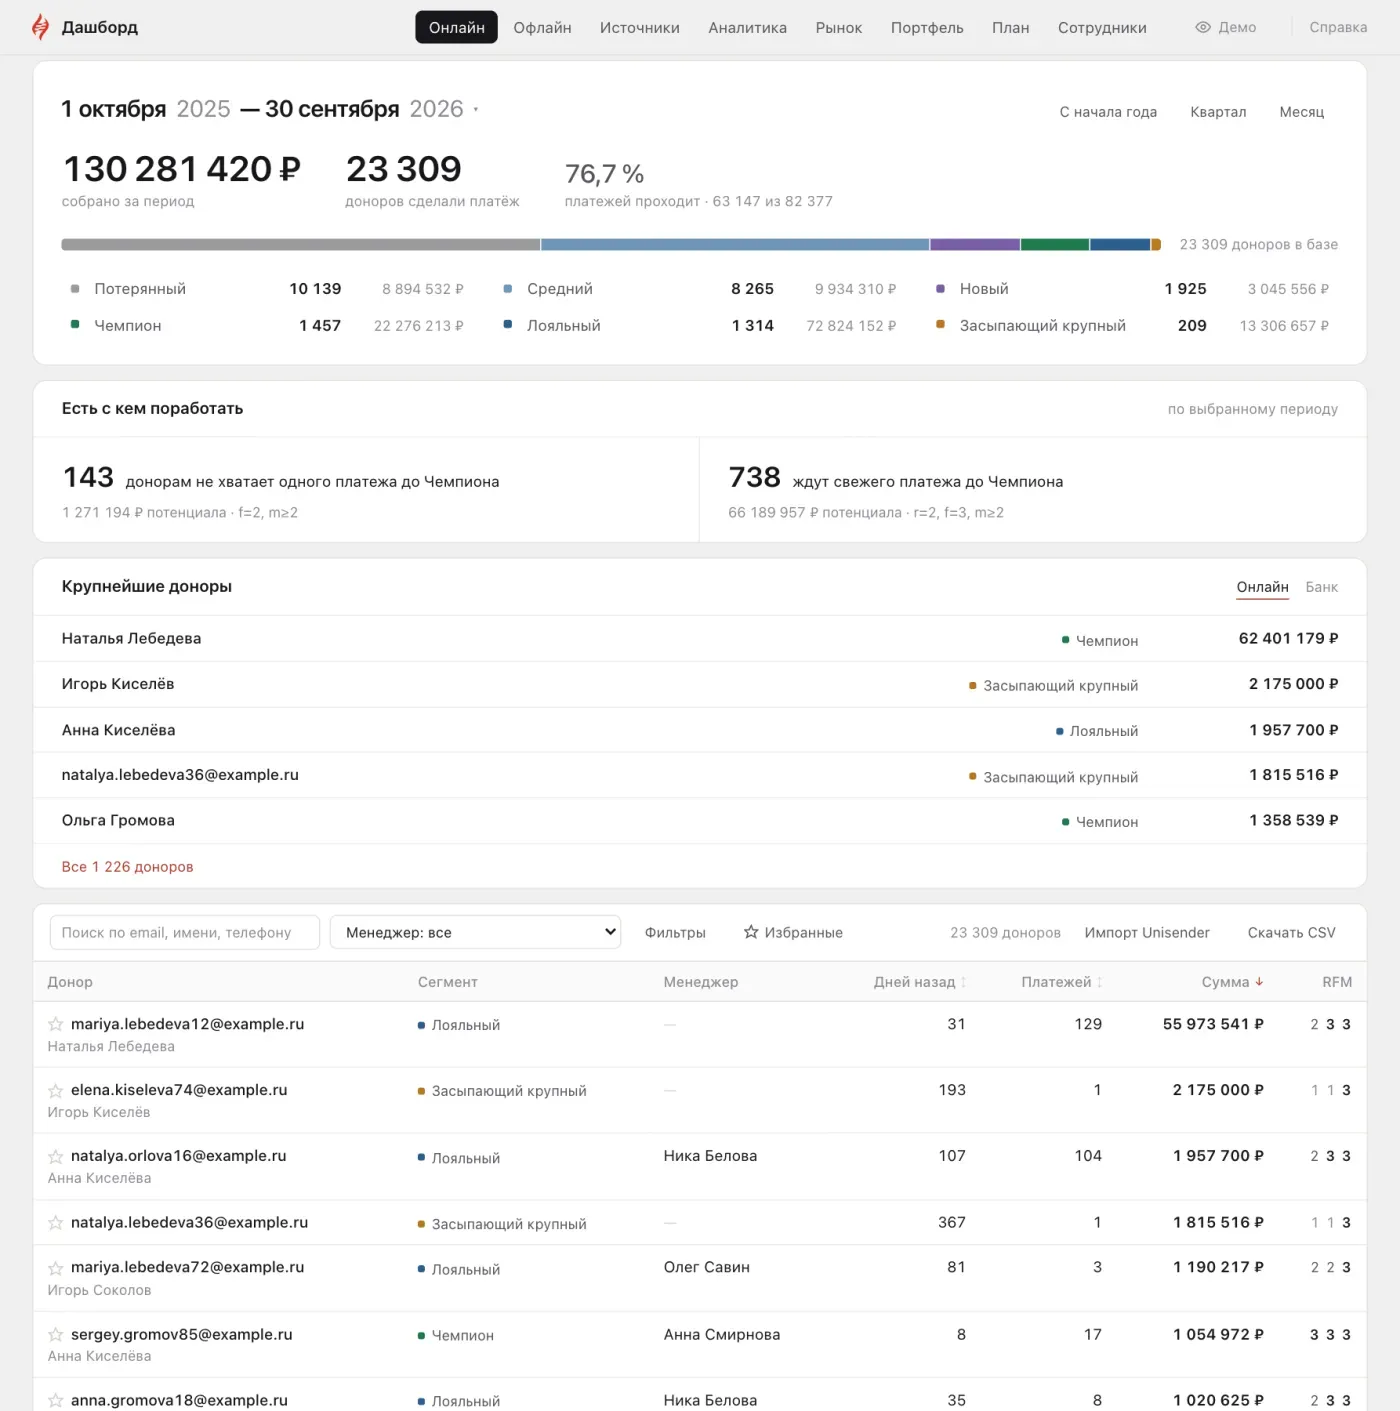Image resolution: width=1400 pixels, height=1411 pixels.
Task: Go to the Сотрудники tab
Action: point(1102,28)
